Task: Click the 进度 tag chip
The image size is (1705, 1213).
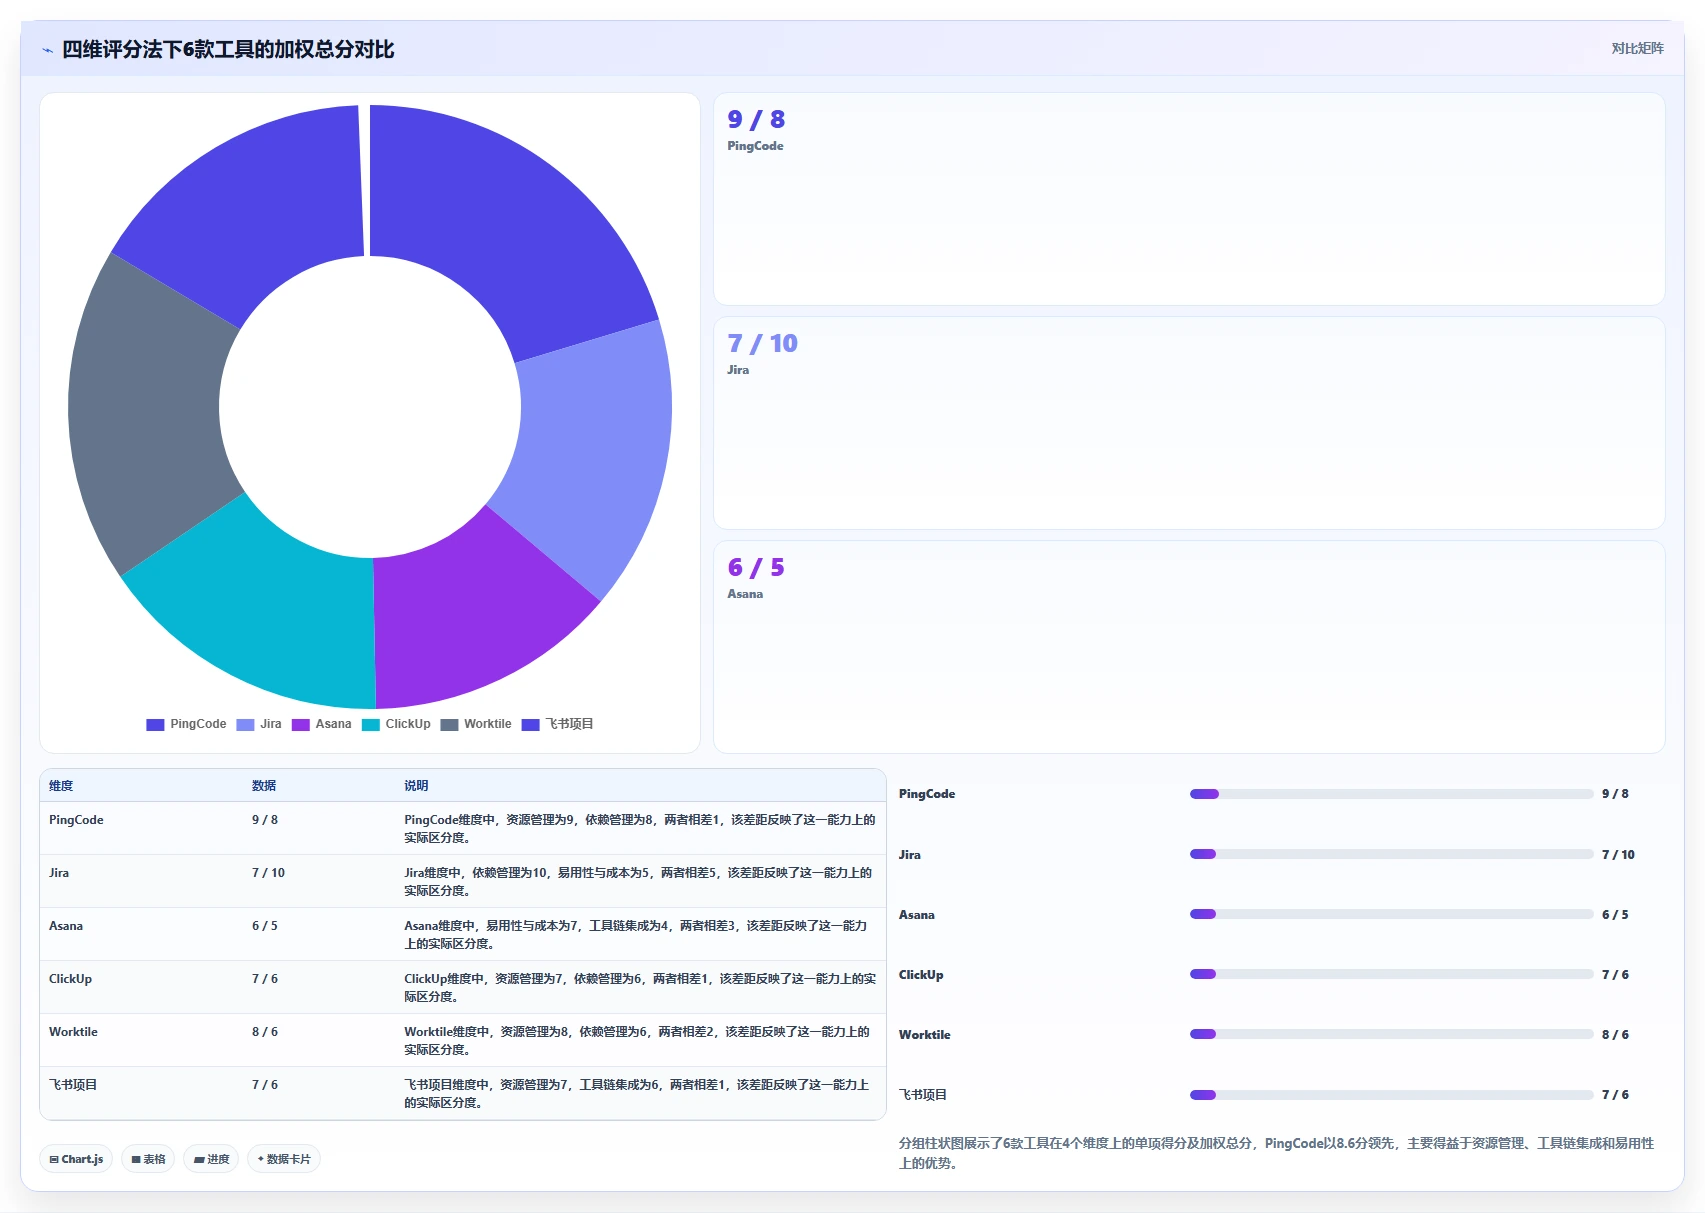Action: (211, 1159)
